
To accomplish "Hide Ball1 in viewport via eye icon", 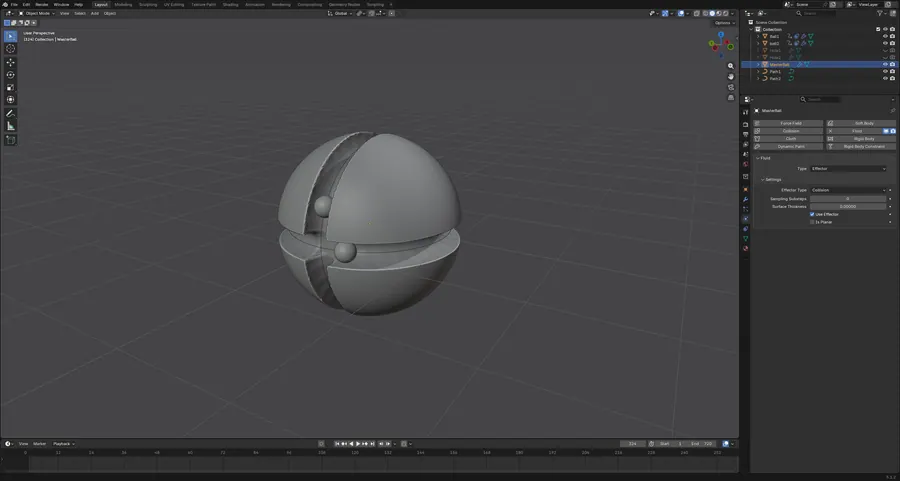I will coord(885,36).
